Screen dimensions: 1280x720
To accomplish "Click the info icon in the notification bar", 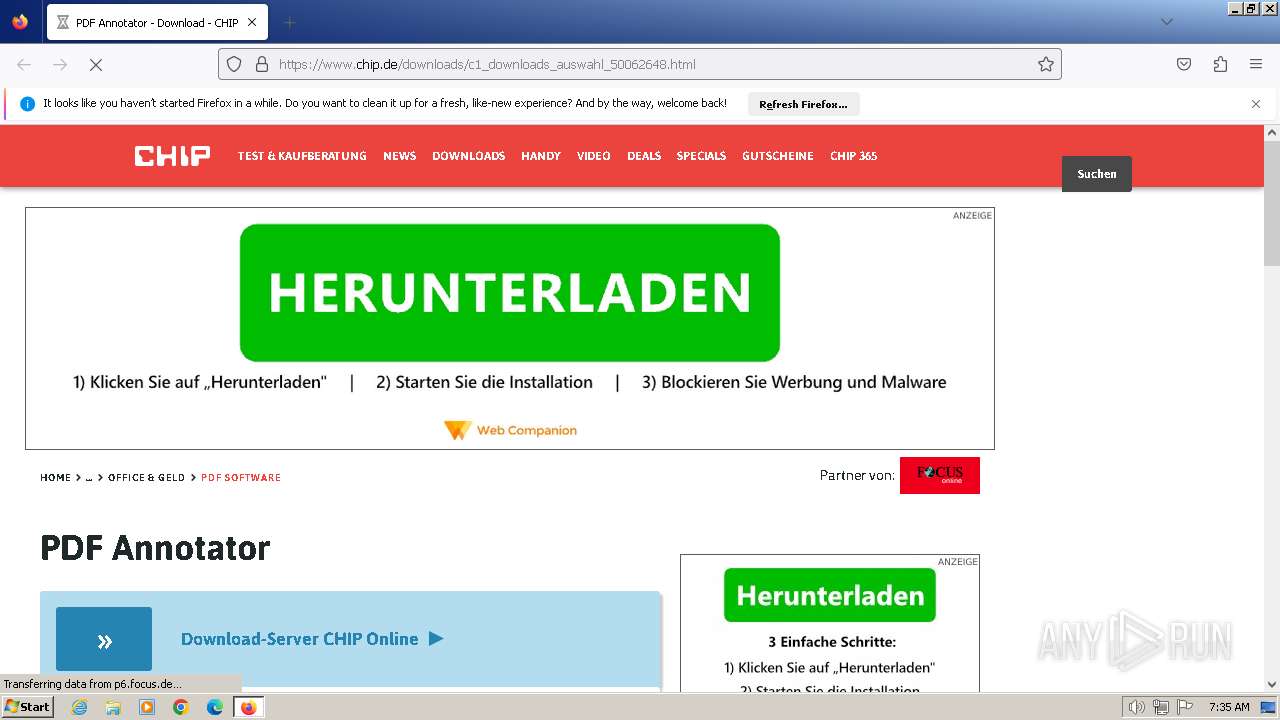I will tap(28, 104).
